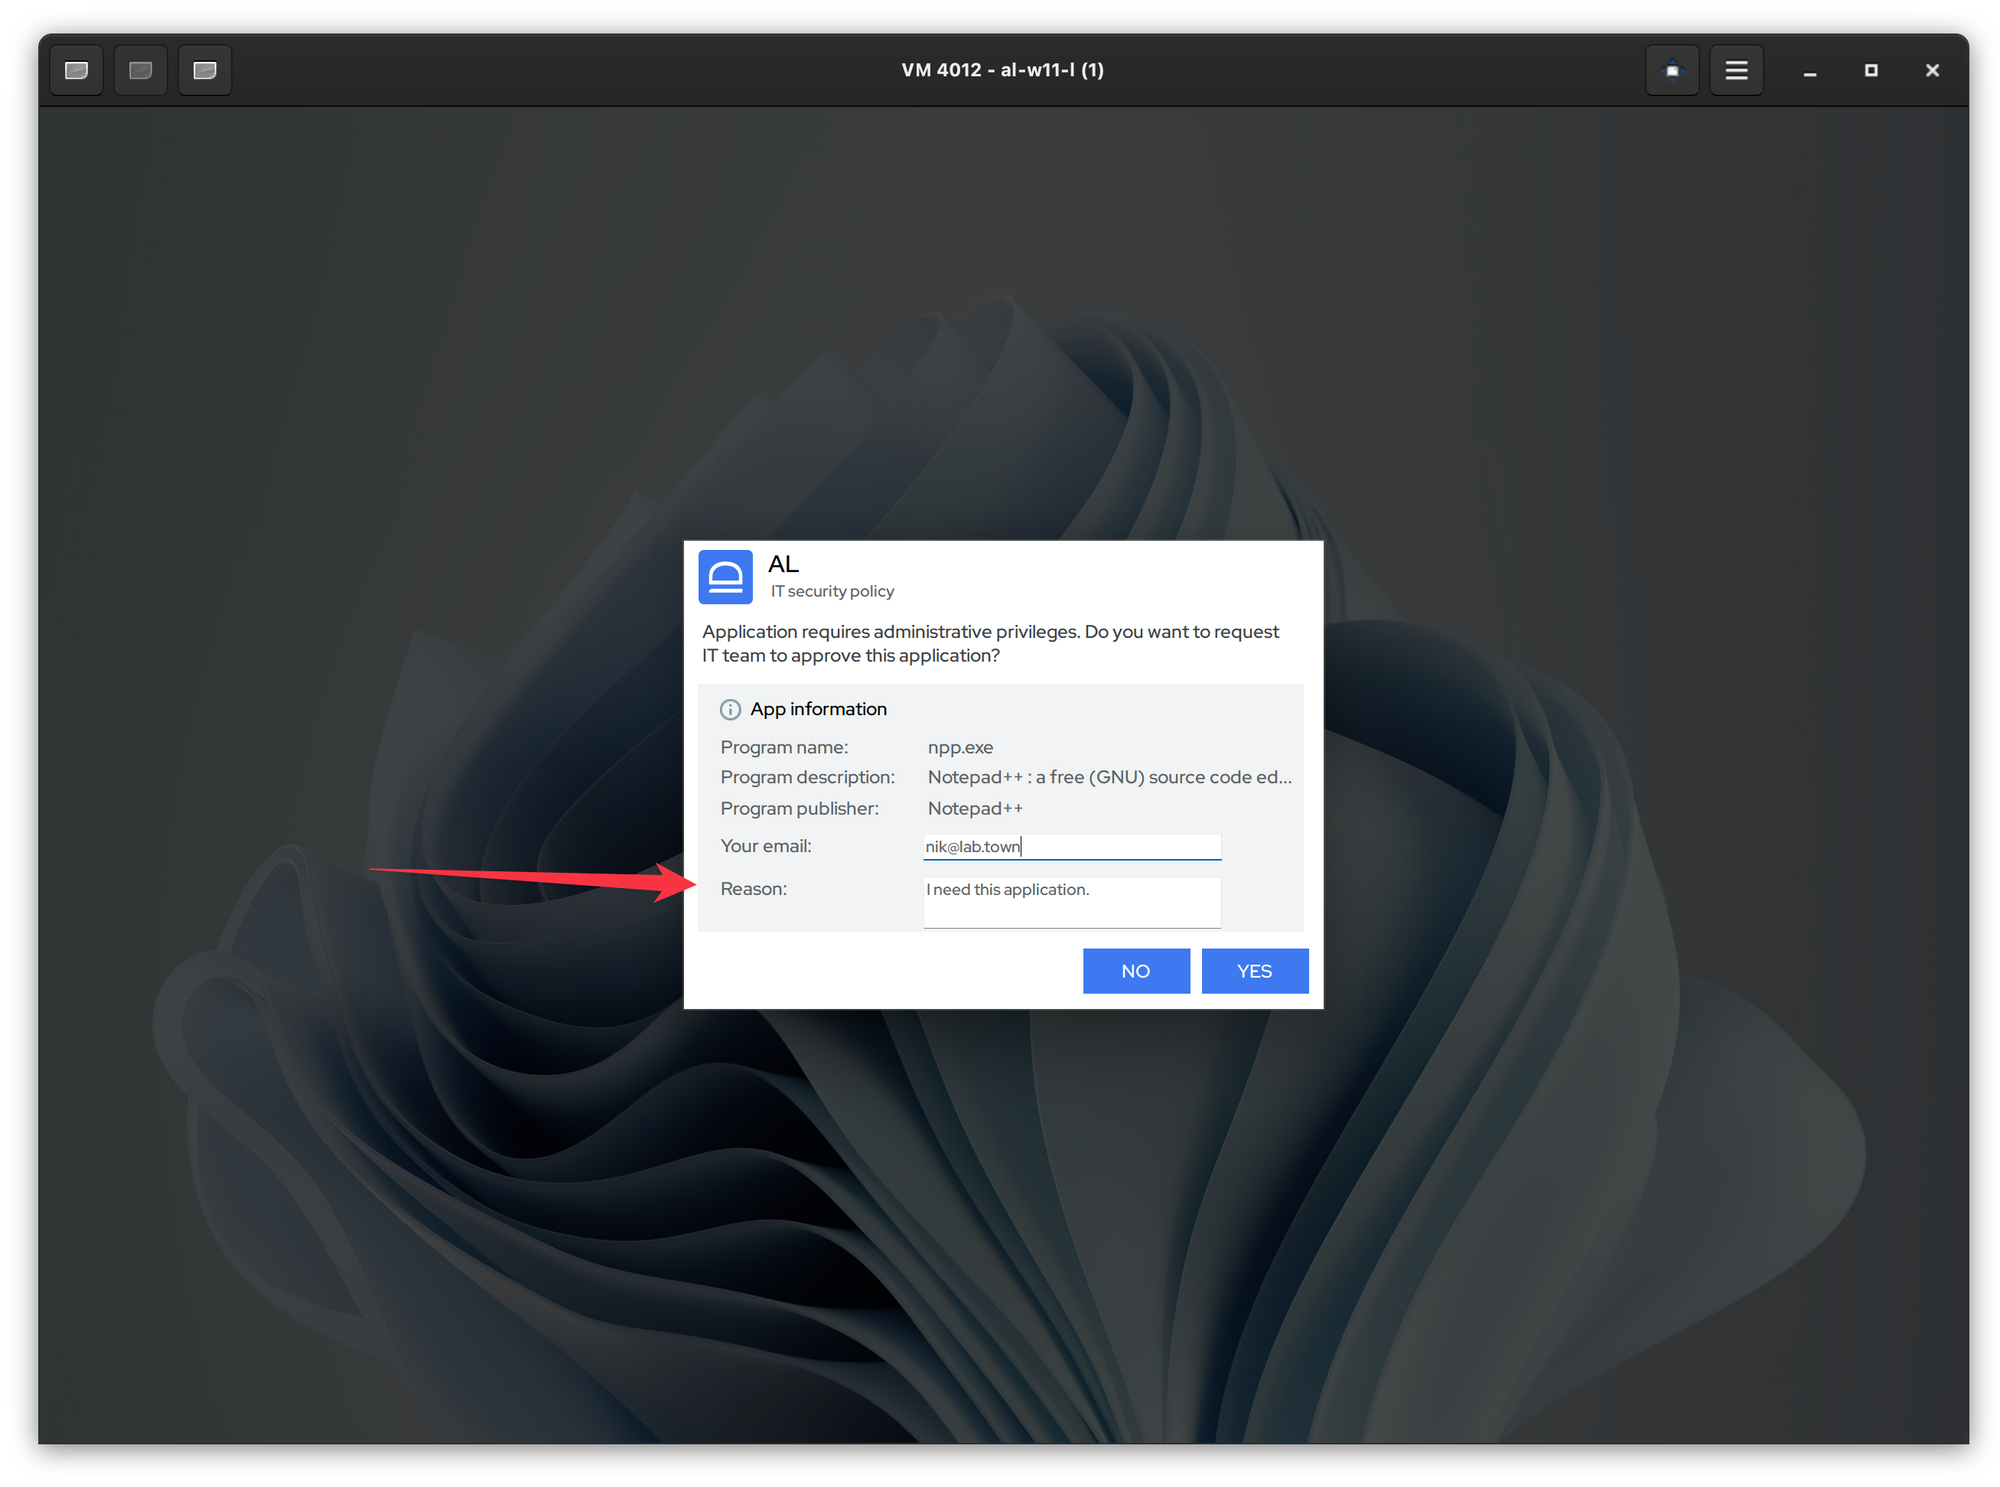The image size is (2000, 1487).
Task: Click the truncated Program description value
Action: click(1109, 777)
